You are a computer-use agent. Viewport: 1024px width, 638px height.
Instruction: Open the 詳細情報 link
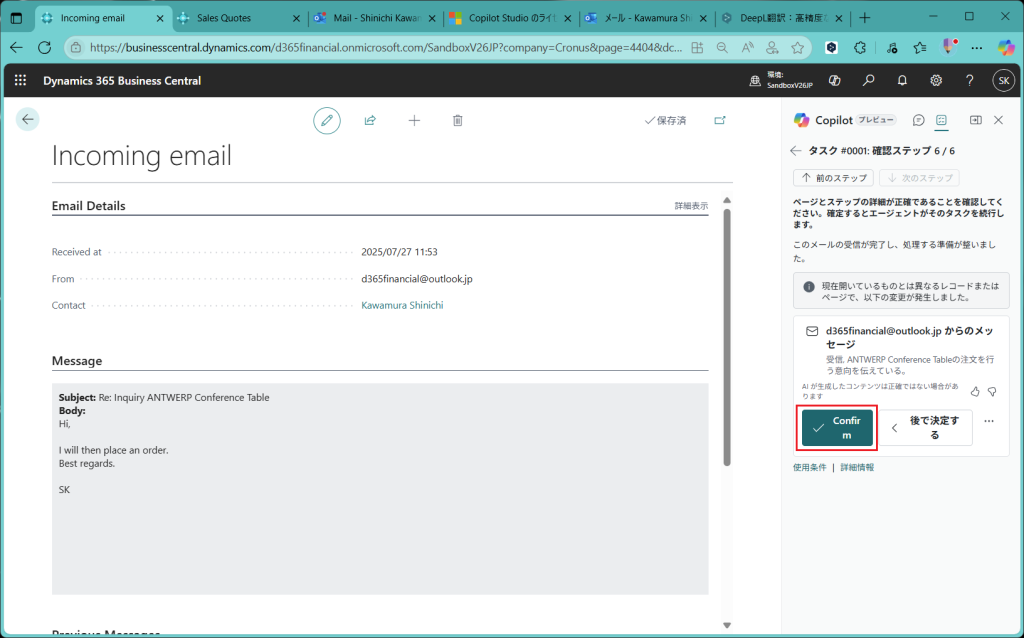[x=857, y=468]
